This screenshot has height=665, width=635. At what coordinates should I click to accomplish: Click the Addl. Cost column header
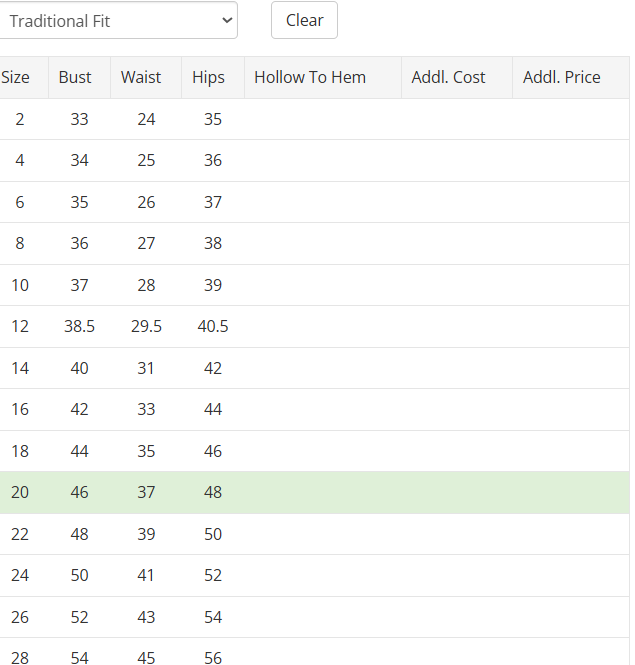(x=448, y=77)
